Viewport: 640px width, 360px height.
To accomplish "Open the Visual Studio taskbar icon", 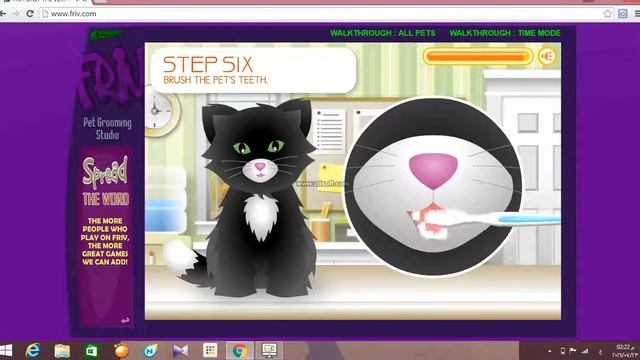I will tap(180, 351).
